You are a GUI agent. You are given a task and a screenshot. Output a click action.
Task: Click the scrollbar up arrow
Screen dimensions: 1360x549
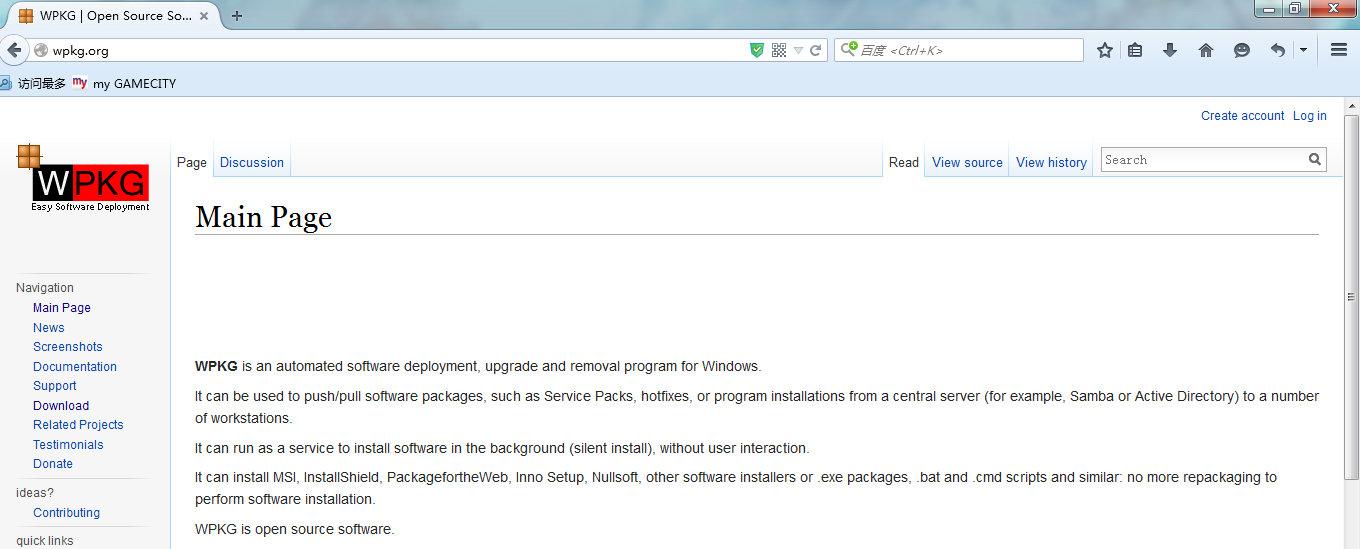(x=1351, y=105)
